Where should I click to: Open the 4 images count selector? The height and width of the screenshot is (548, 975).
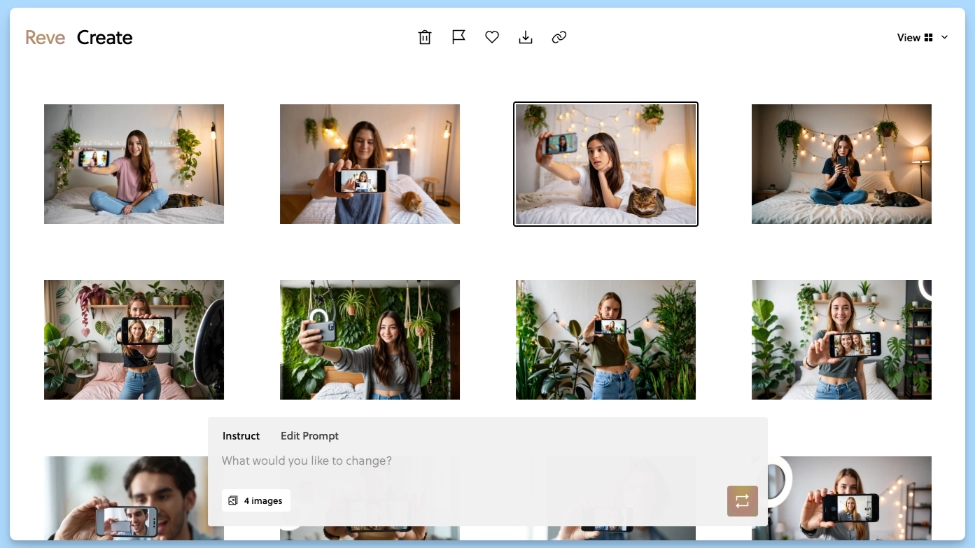[x=256, y=500]
